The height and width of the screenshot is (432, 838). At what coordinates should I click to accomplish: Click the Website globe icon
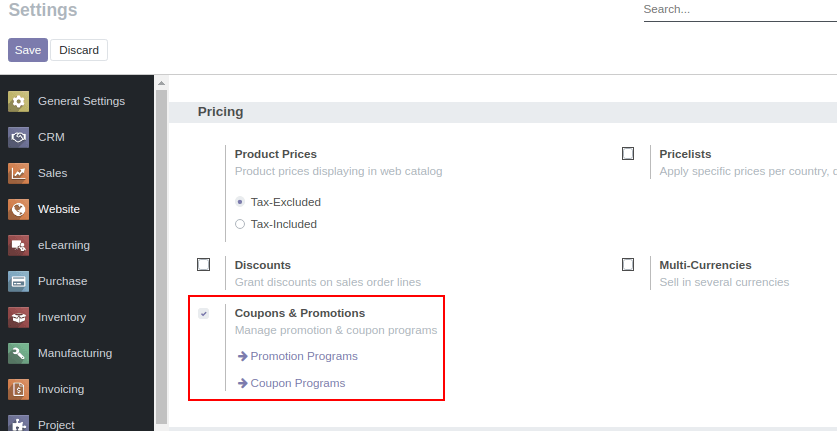coord(18,209)
